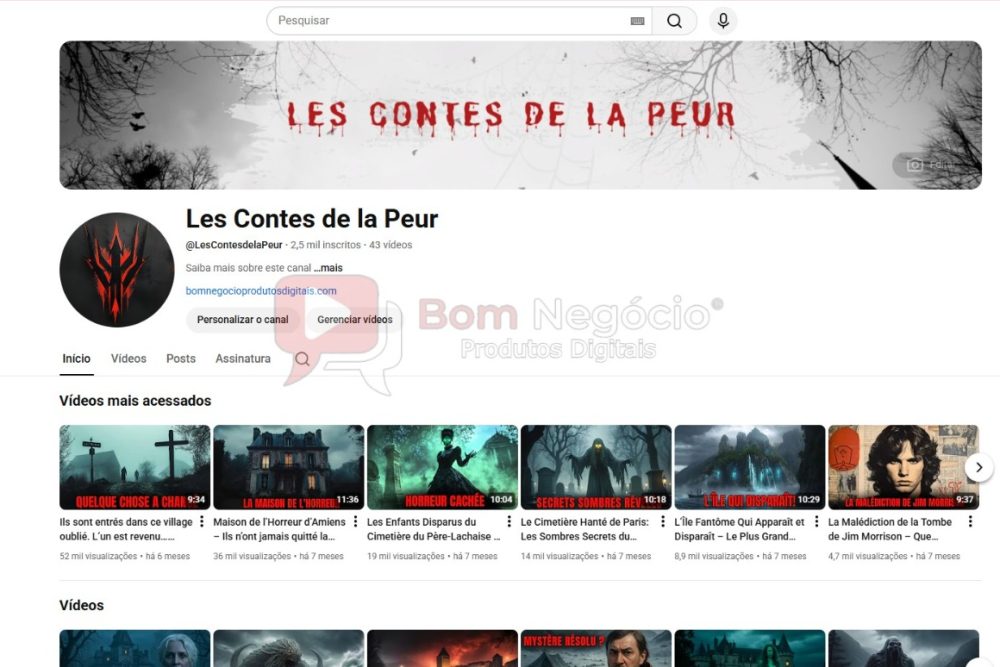Click the Ils sont entrés dans ce village thumbnail
The height and width of the screenshot is (667, 1000).
(133, 466)
